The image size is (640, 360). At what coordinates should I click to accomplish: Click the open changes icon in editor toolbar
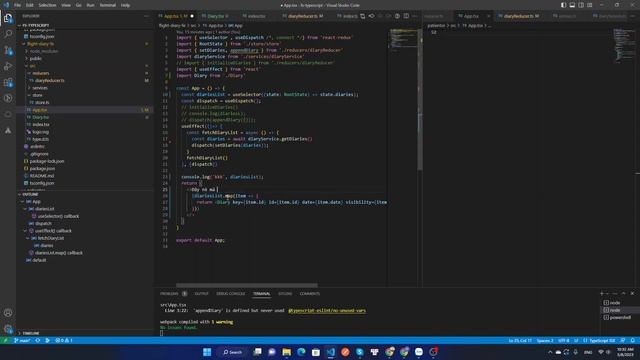(362, 16)
